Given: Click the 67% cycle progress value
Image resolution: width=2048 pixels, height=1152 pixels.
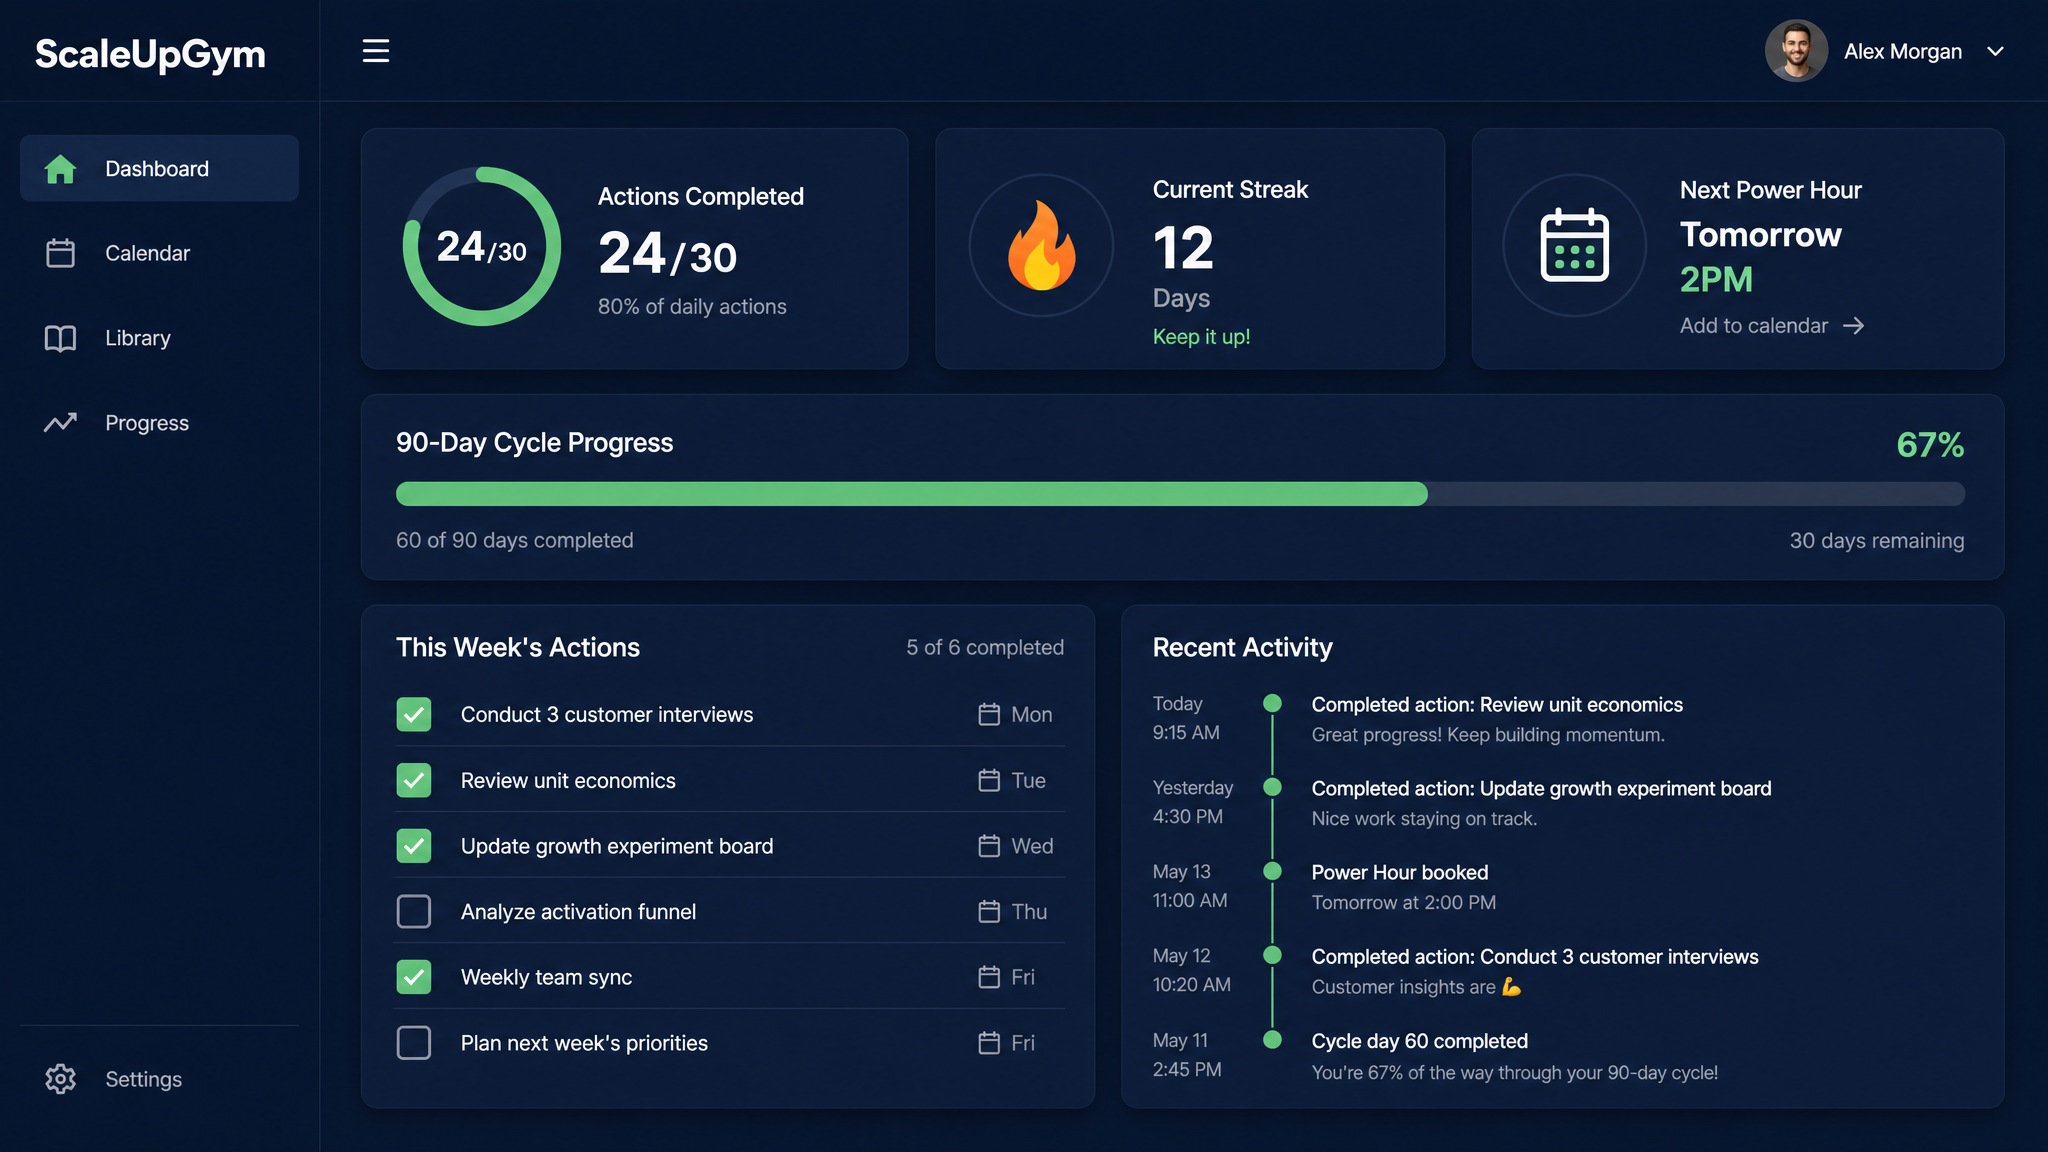Looking at the screenshot, I should click(x=1930, y=445).
